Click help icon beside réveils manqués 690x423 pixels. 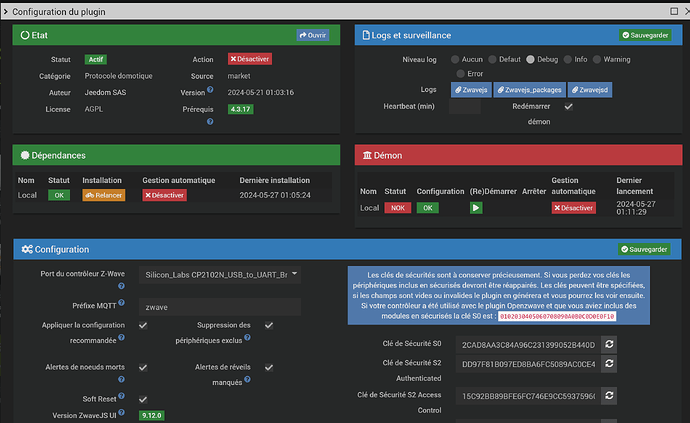247,379
